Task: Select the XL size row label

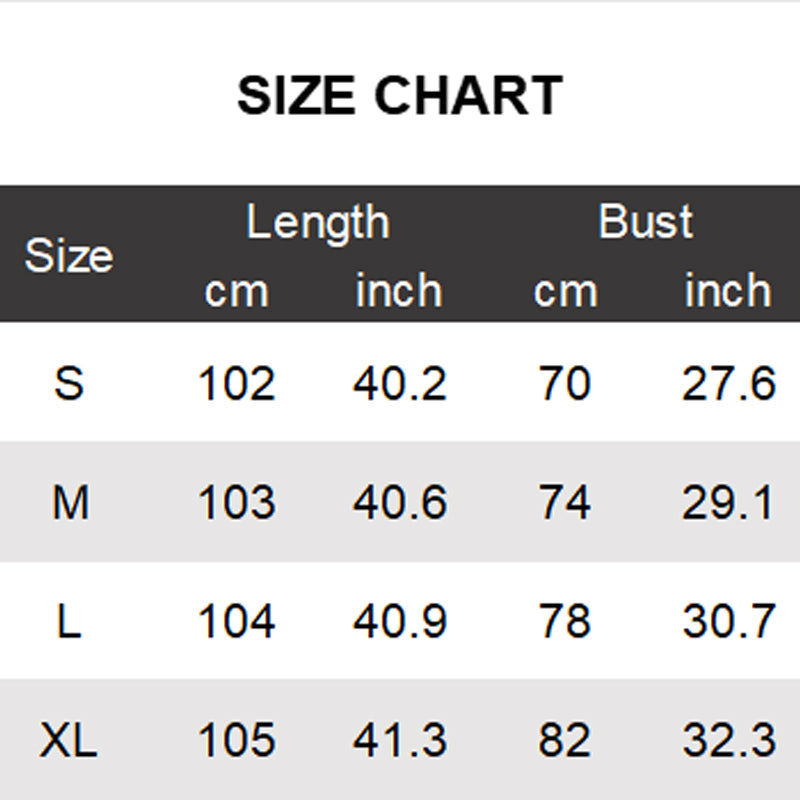Action: [x=69, y=741]
